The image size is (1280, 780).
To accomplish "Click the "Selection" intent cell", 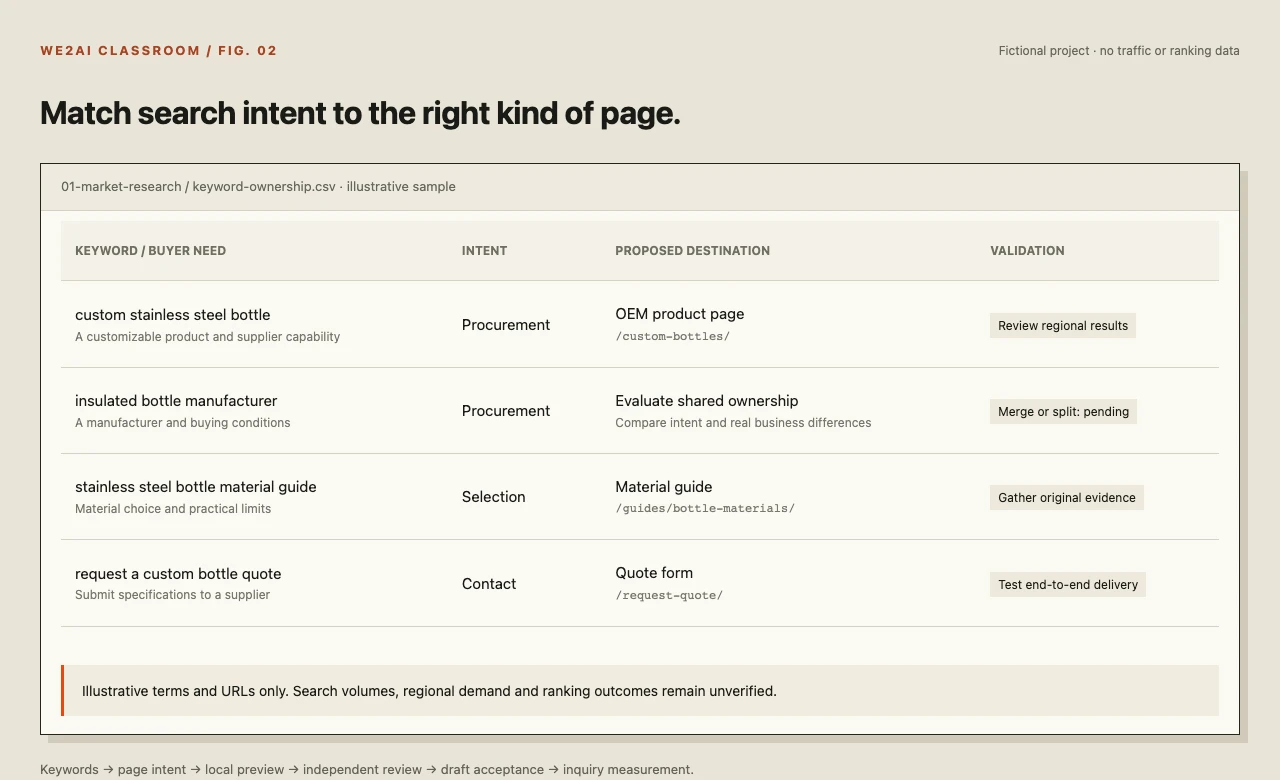I will (x=494, y=497).
